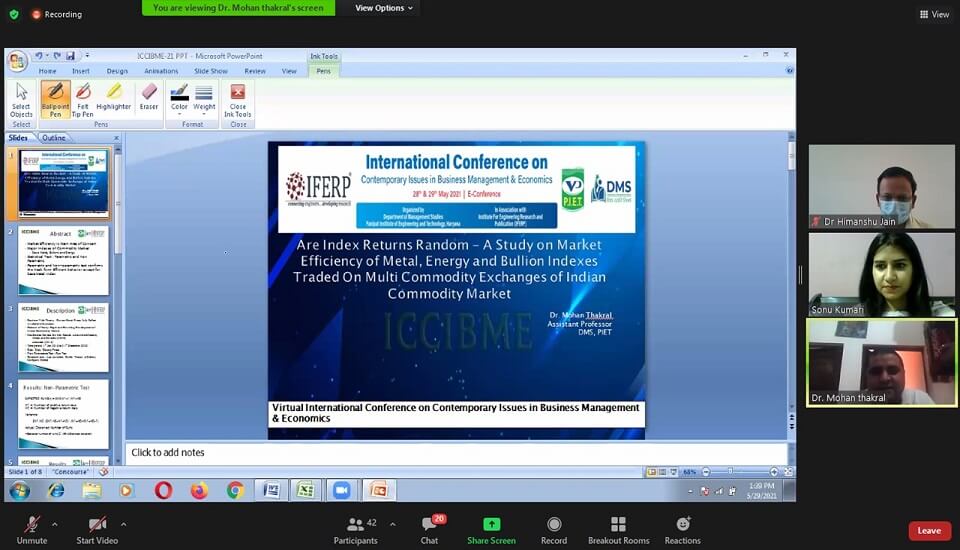Image resolution: width=960 pixels, height=550 pixels.
Task: Start recording with the Record button
Action: click(x=553, y=529)
